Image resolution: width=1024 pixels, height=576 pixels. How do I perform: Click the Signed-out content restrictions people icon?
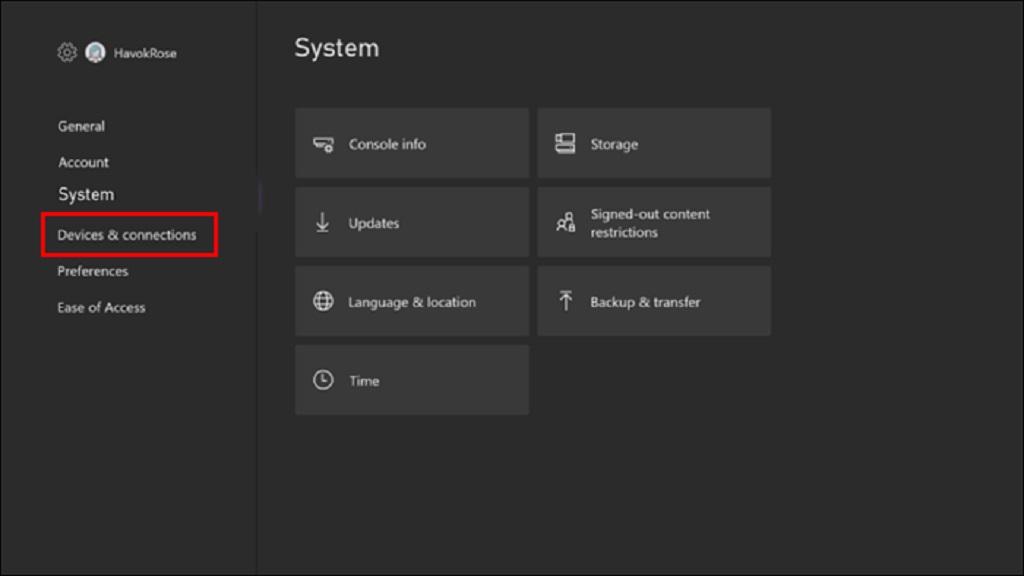click(566, 223)
